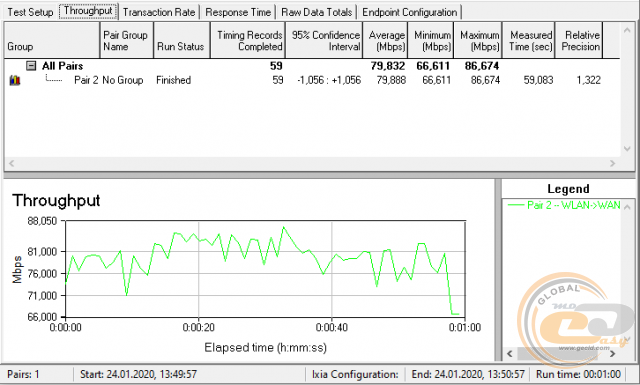
Task: Click the table's scroll down arrow
Action: (x=627, y=149)
